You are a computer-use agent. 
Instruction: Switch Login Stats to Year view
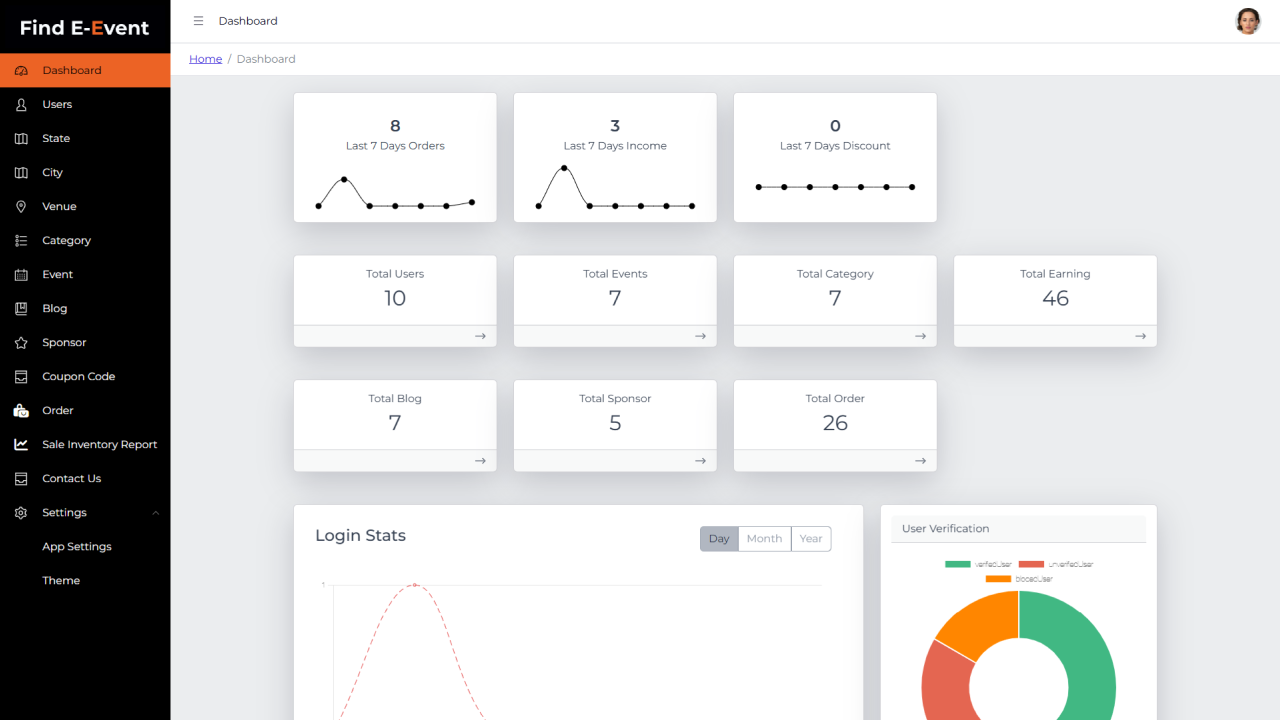tap(811, 538)
